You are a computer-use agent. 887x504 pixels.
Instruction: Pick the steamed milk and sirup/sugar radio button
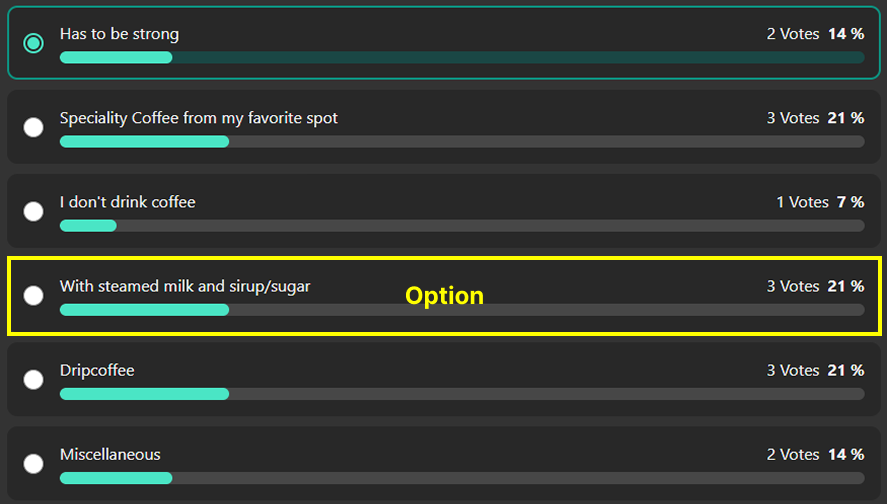click(x=34, y=295)
